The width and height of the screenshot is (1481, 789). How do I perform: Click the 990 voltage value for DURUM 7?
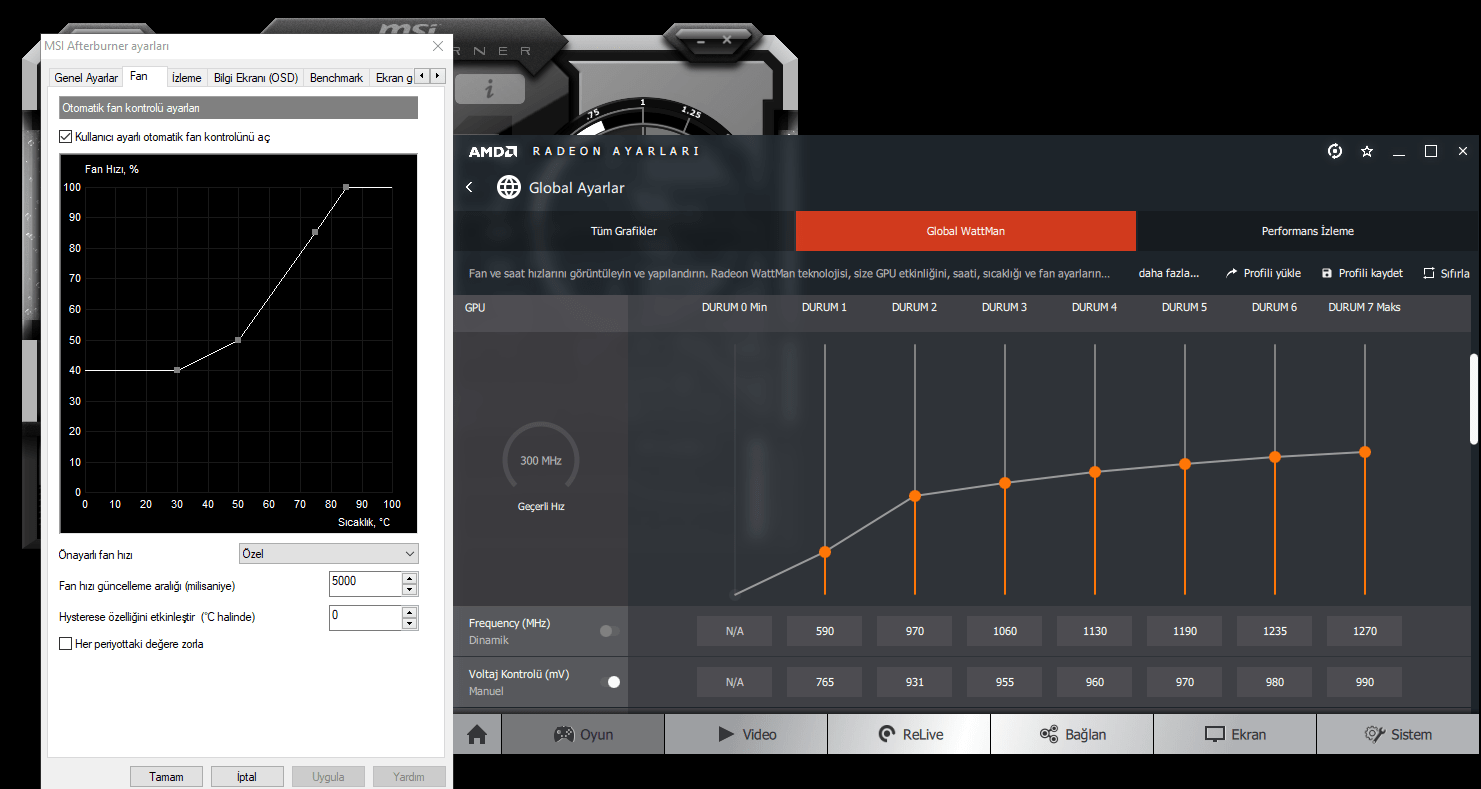[x=1365, y=682]
